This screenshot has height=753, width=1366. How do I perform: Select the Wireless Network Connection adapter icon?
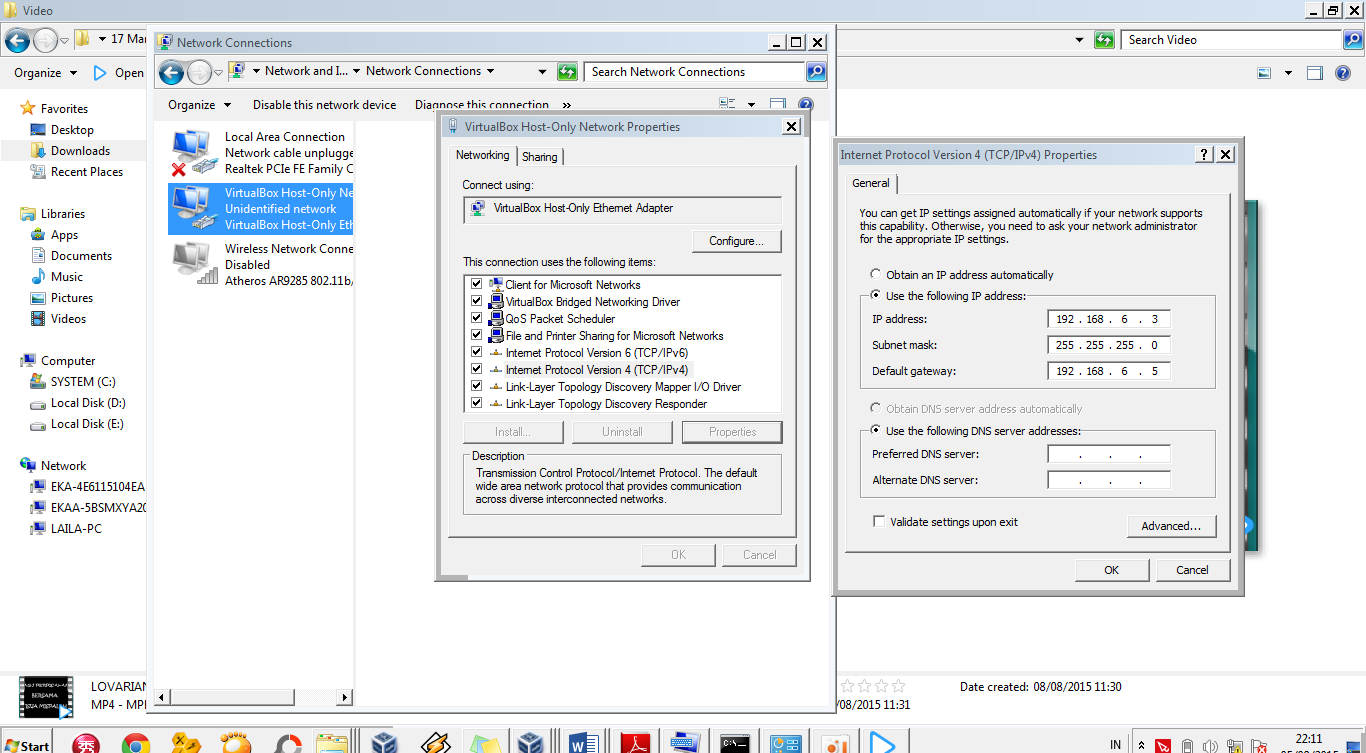click(193, 264)
